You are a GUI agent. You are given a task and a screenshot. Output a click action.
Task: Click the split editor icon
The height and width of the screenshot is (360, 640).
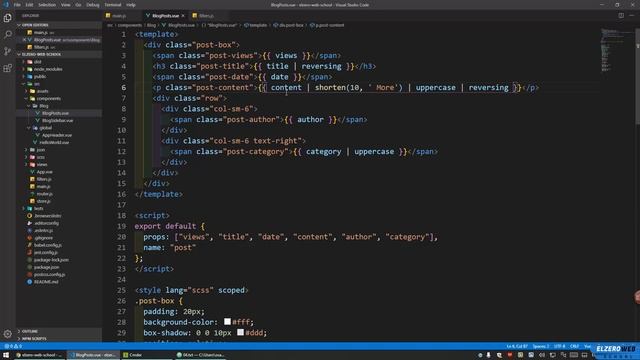pos(621,16)
